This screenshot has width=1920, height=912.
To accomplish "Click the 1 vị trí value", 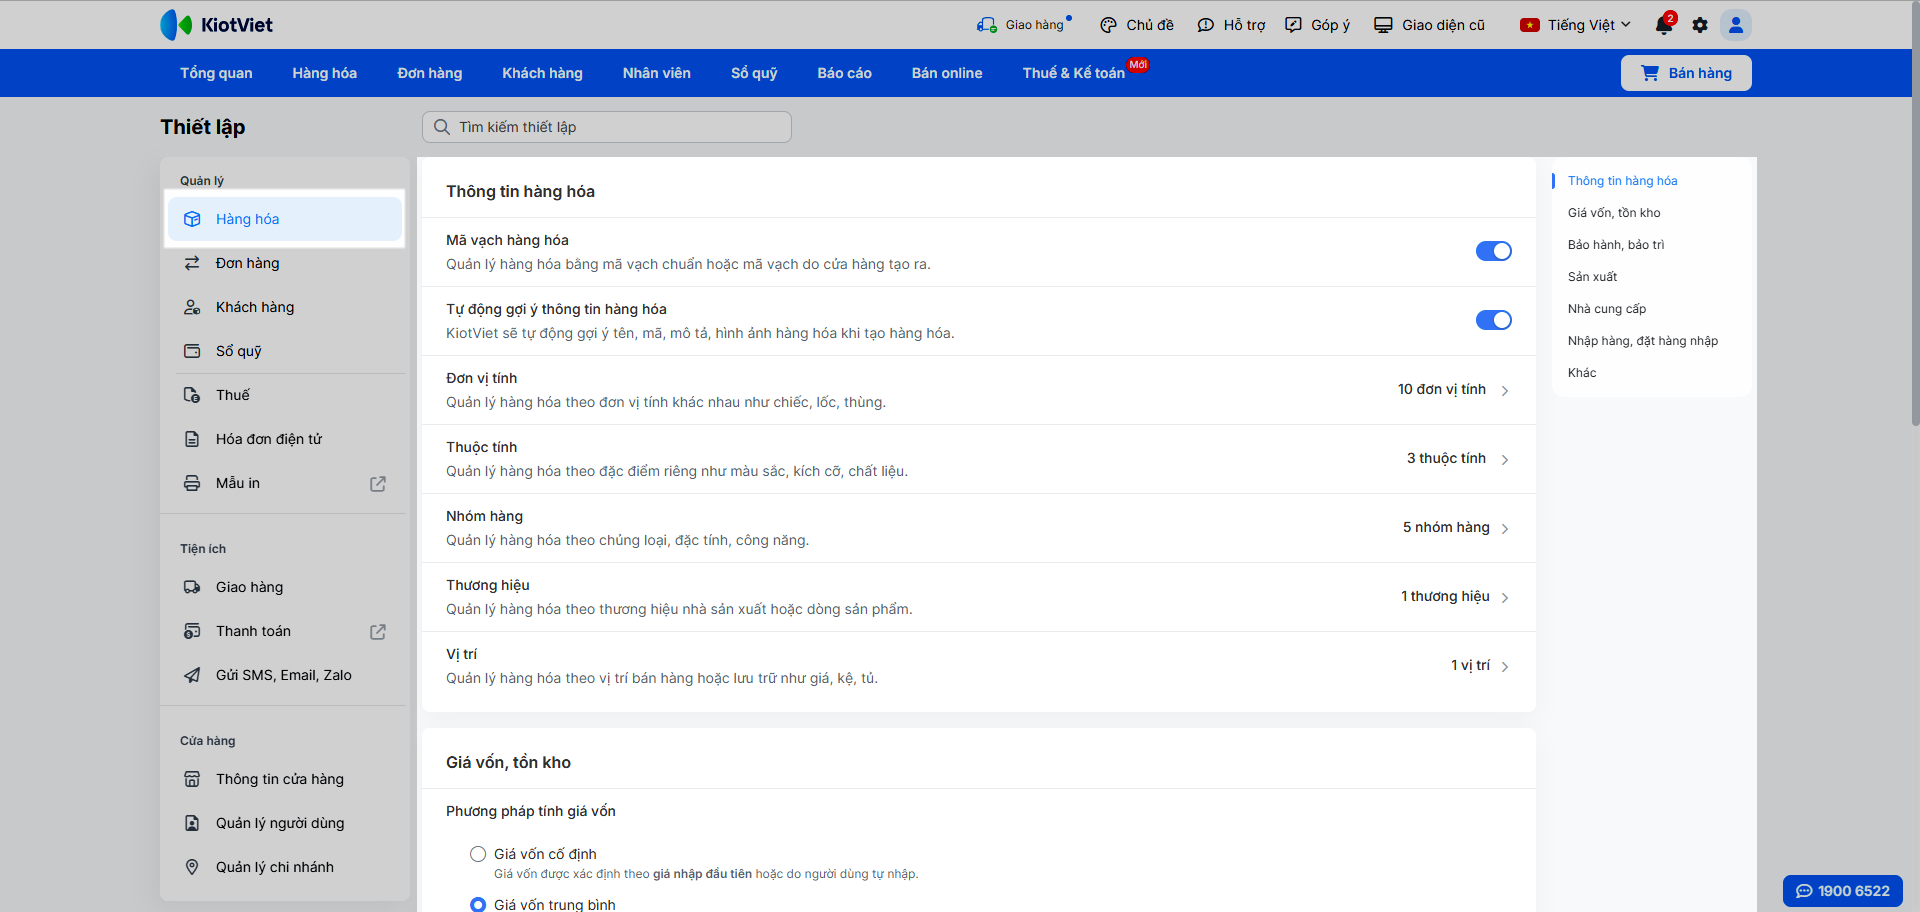I will tap(1470, 665).
